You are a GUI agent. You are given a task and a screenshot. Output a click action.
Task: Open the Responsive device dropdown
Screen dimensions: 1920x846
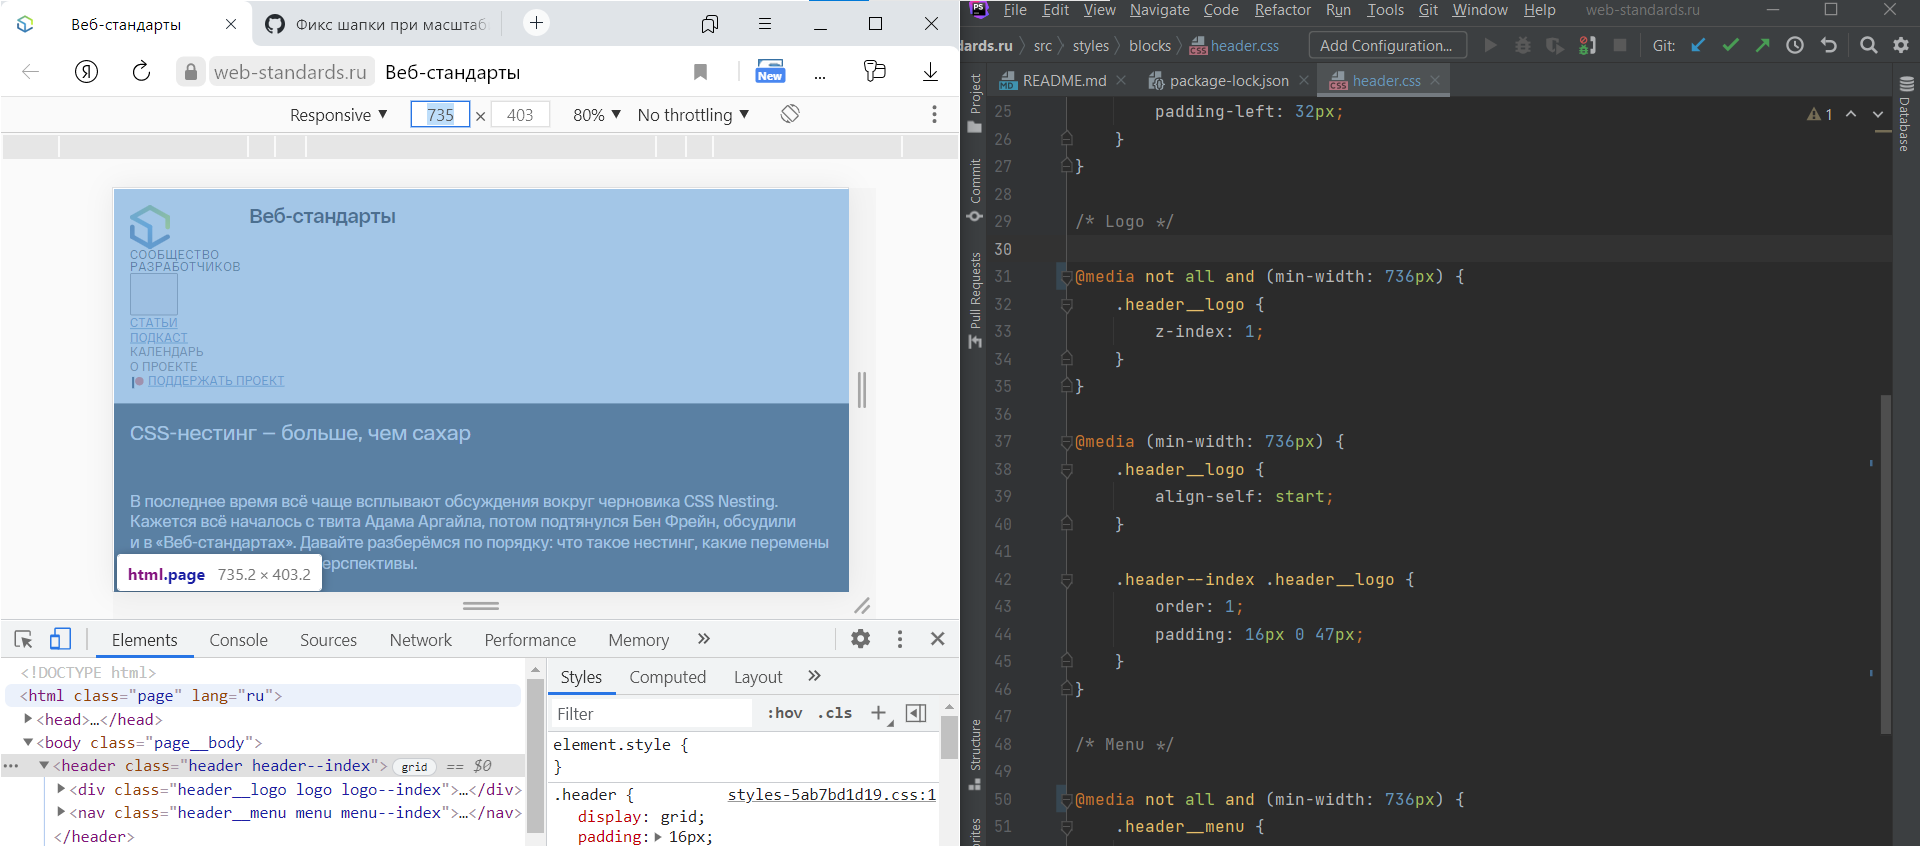(x=338, y=115)
